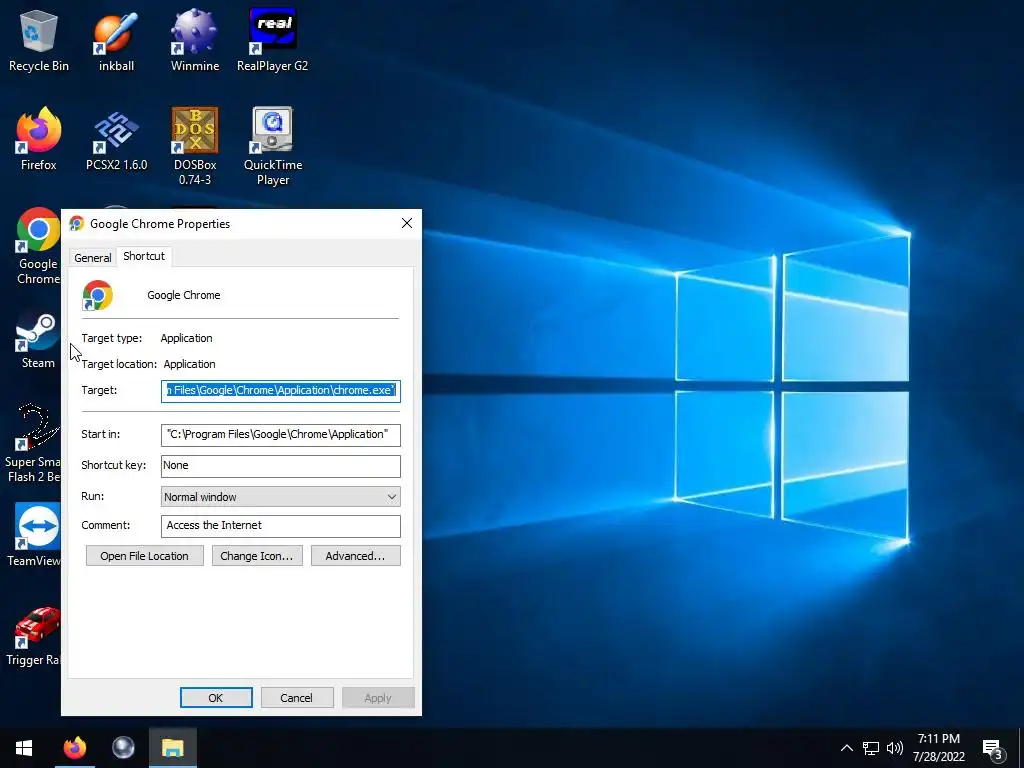Select the inkball desktop shortcut
The height and width of the screenshot is (768, 1024).
coord(116,40)
